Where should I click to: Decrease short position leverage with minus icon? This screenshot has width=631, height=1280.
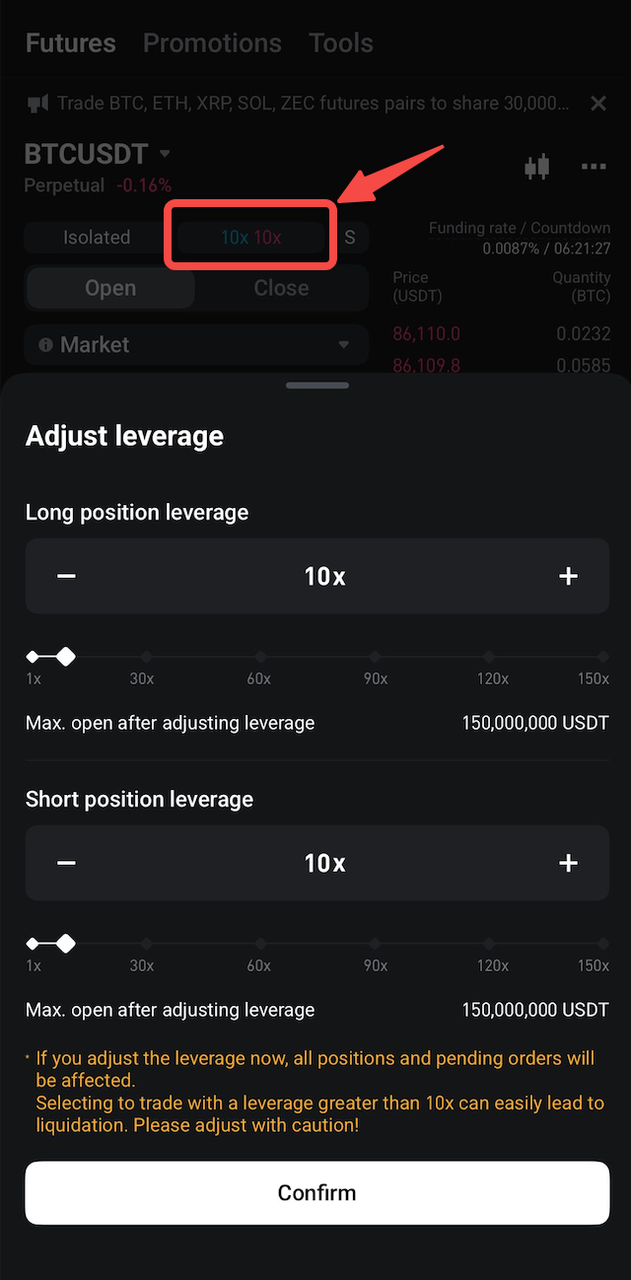66,862
